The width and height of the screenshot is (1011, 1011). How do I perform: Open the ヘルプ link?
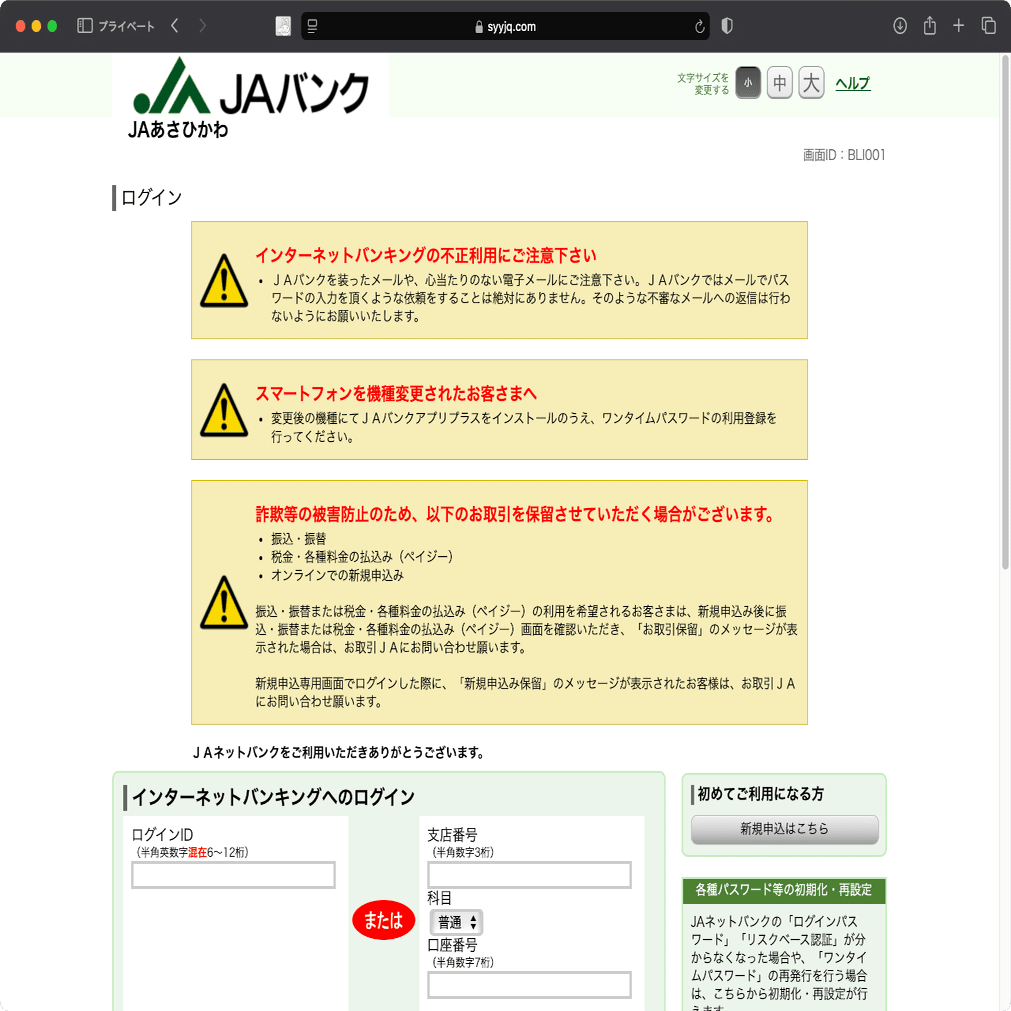pyautogui.click(x=852, y=83)
